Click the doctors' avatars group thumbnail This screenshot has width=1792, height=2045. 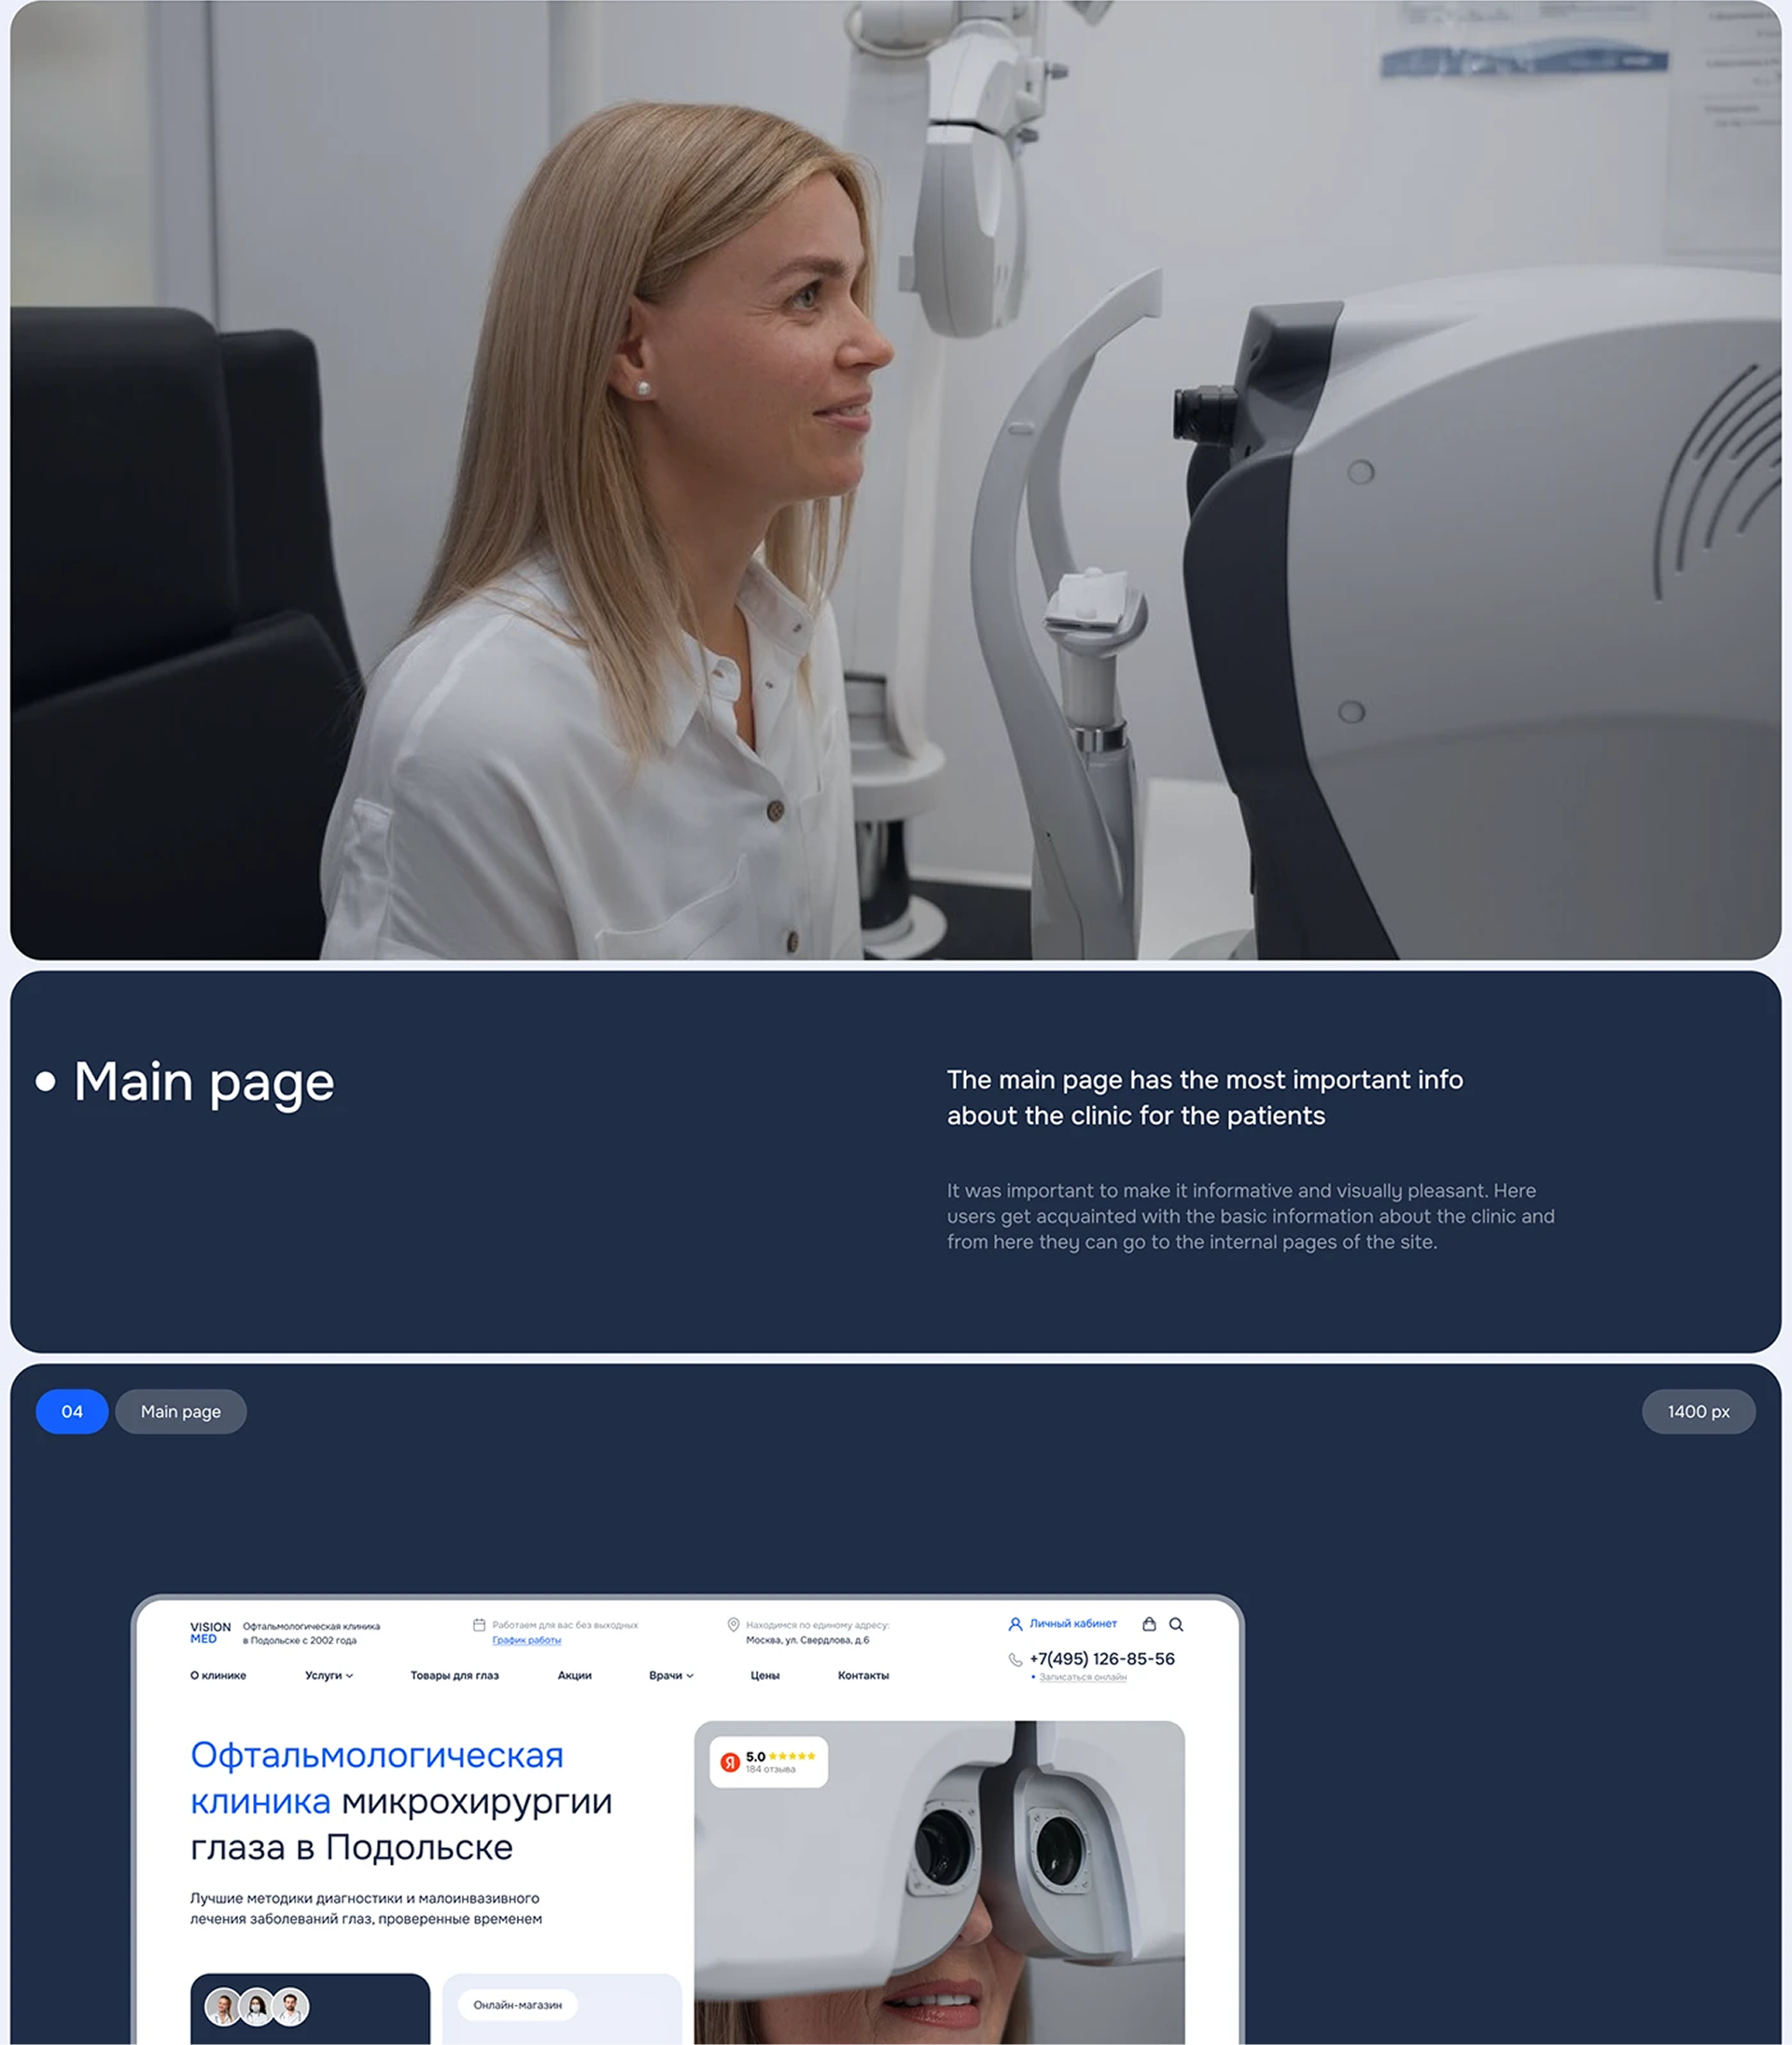click(x=257, y=2005)
